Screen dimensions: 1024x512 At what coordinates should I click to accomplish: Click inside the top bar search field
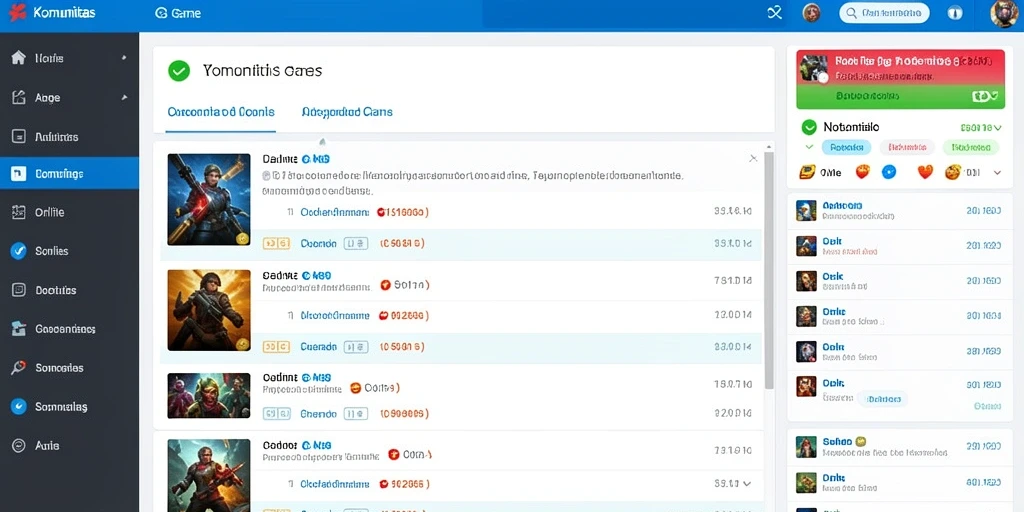[x=884, y=12]
